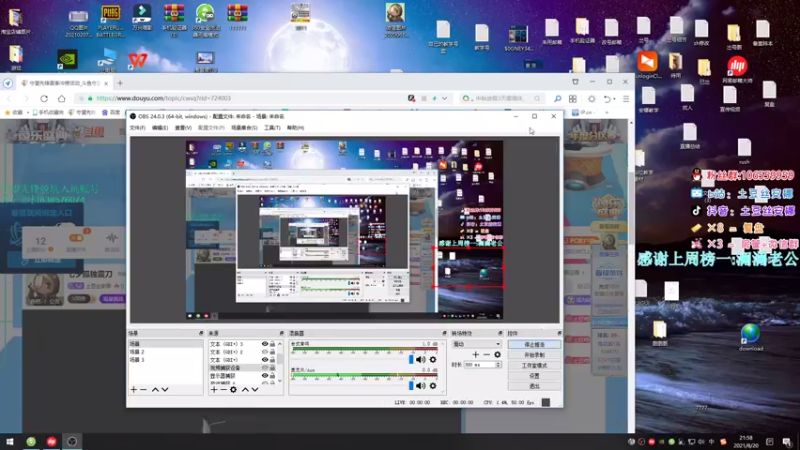Add a scene transition with the plus icon

476,355
